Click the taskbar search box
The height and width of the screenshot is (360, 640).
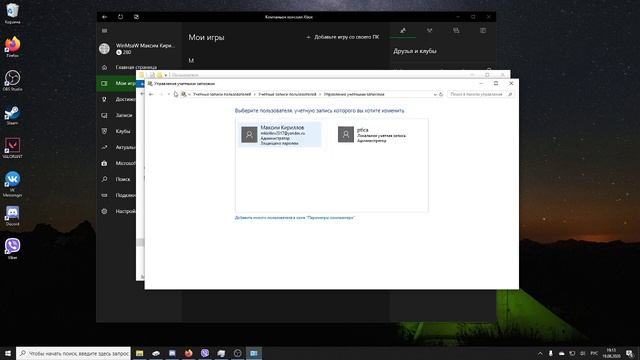point(73,353)
